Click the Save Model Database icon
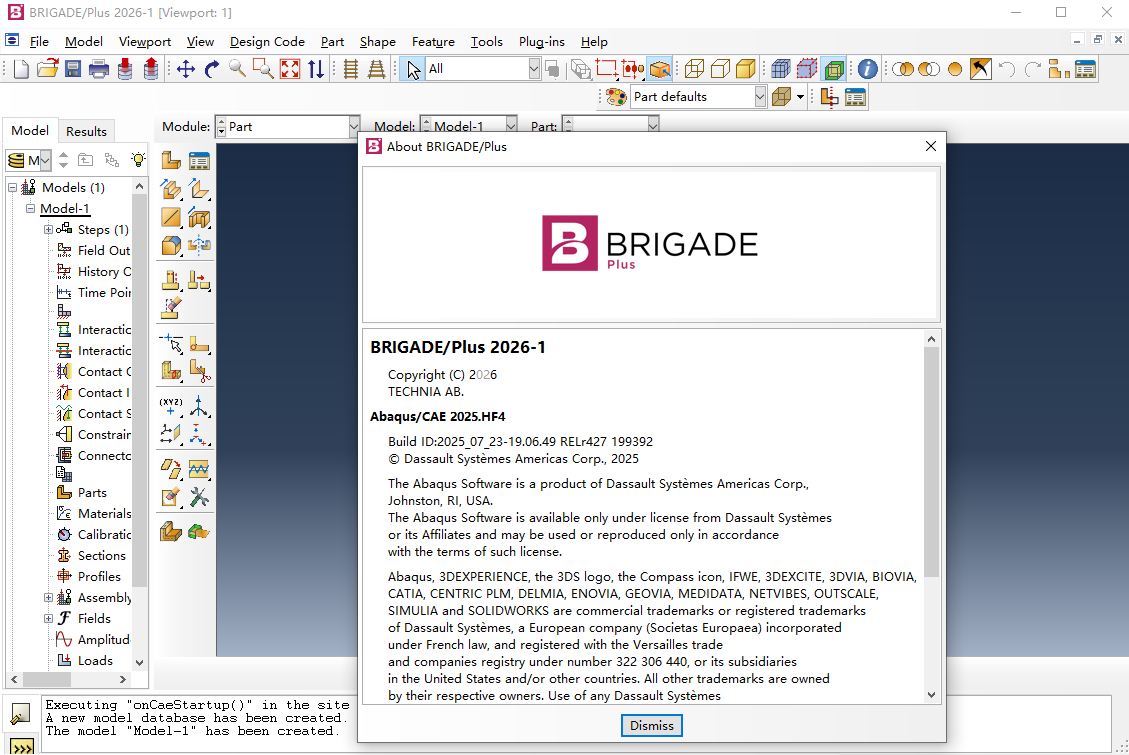1129x755 pixels. click(73, 69)
